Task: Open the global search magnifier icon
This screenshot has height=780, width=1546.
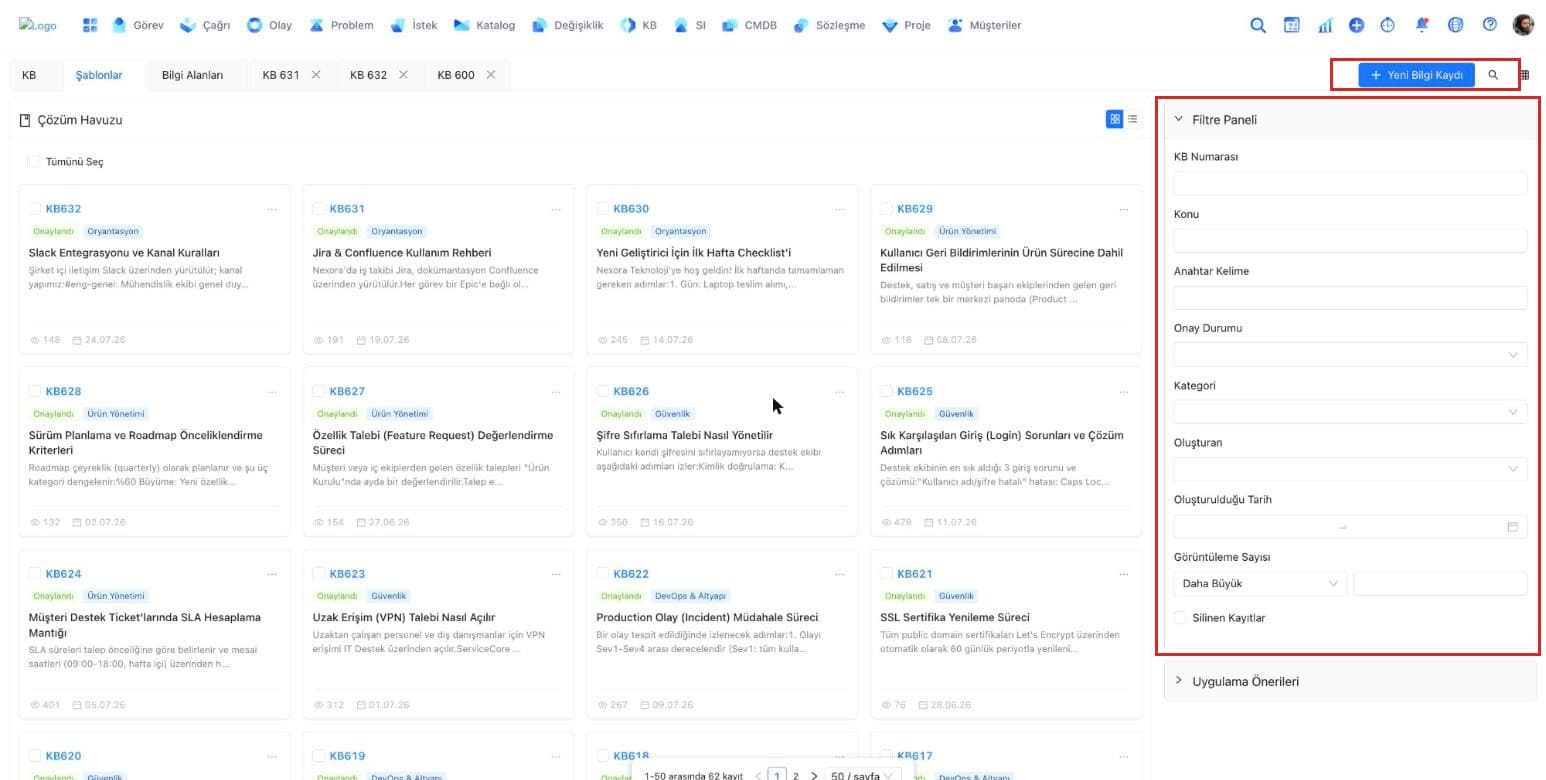Action: coord(1258,25)
